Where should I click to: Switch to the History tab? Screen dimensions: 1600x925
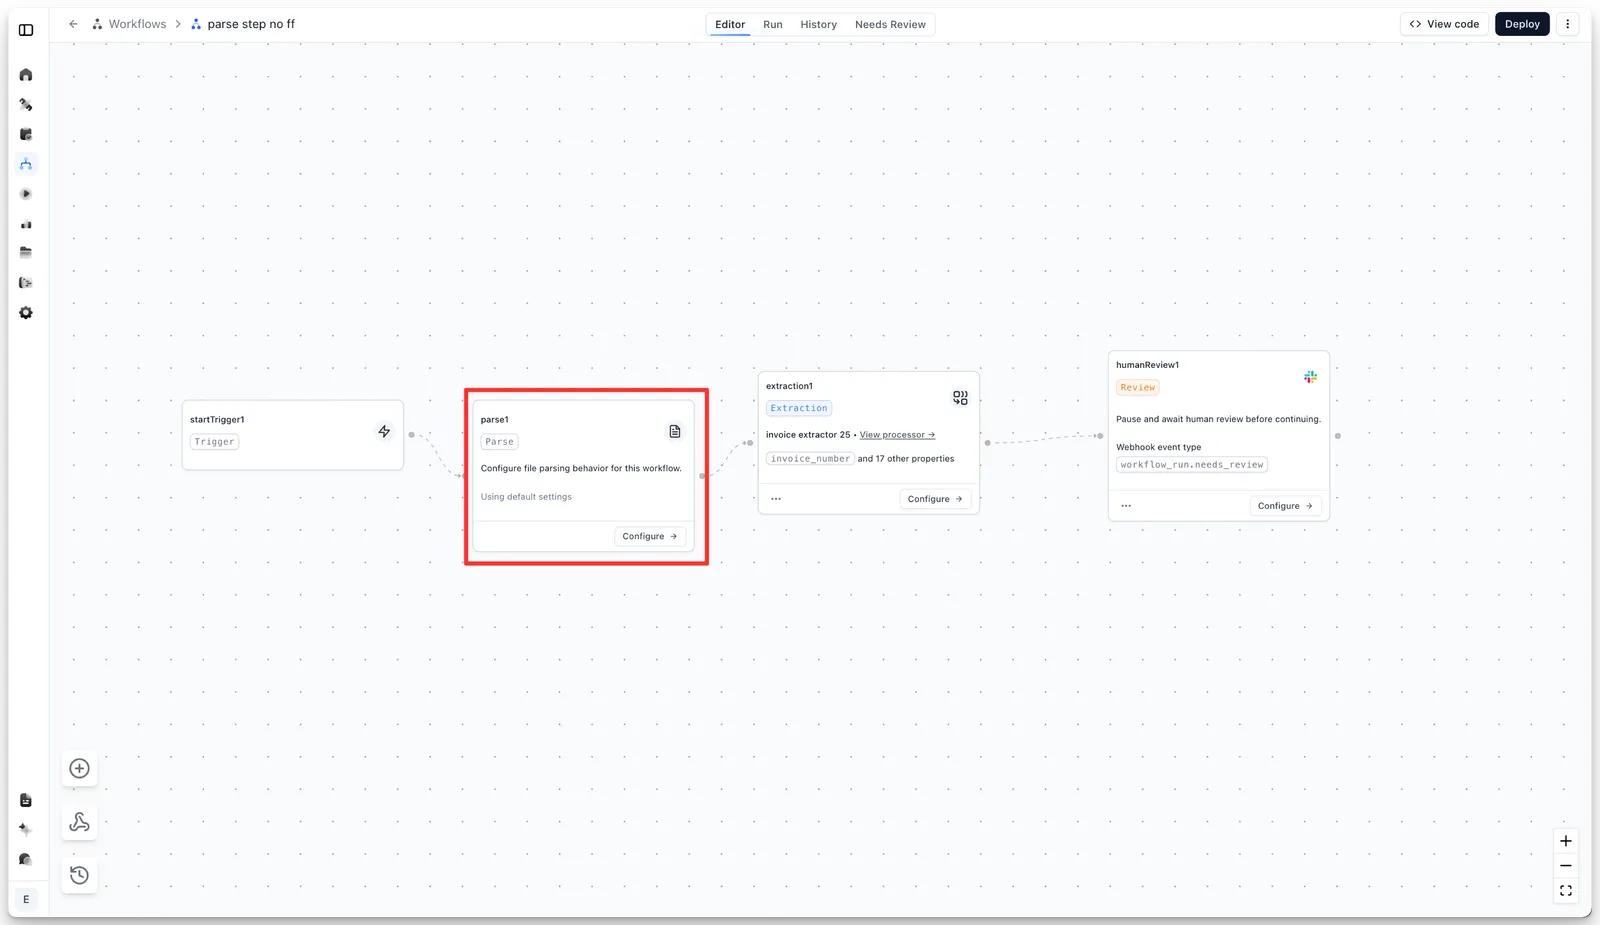coord(818,25)
